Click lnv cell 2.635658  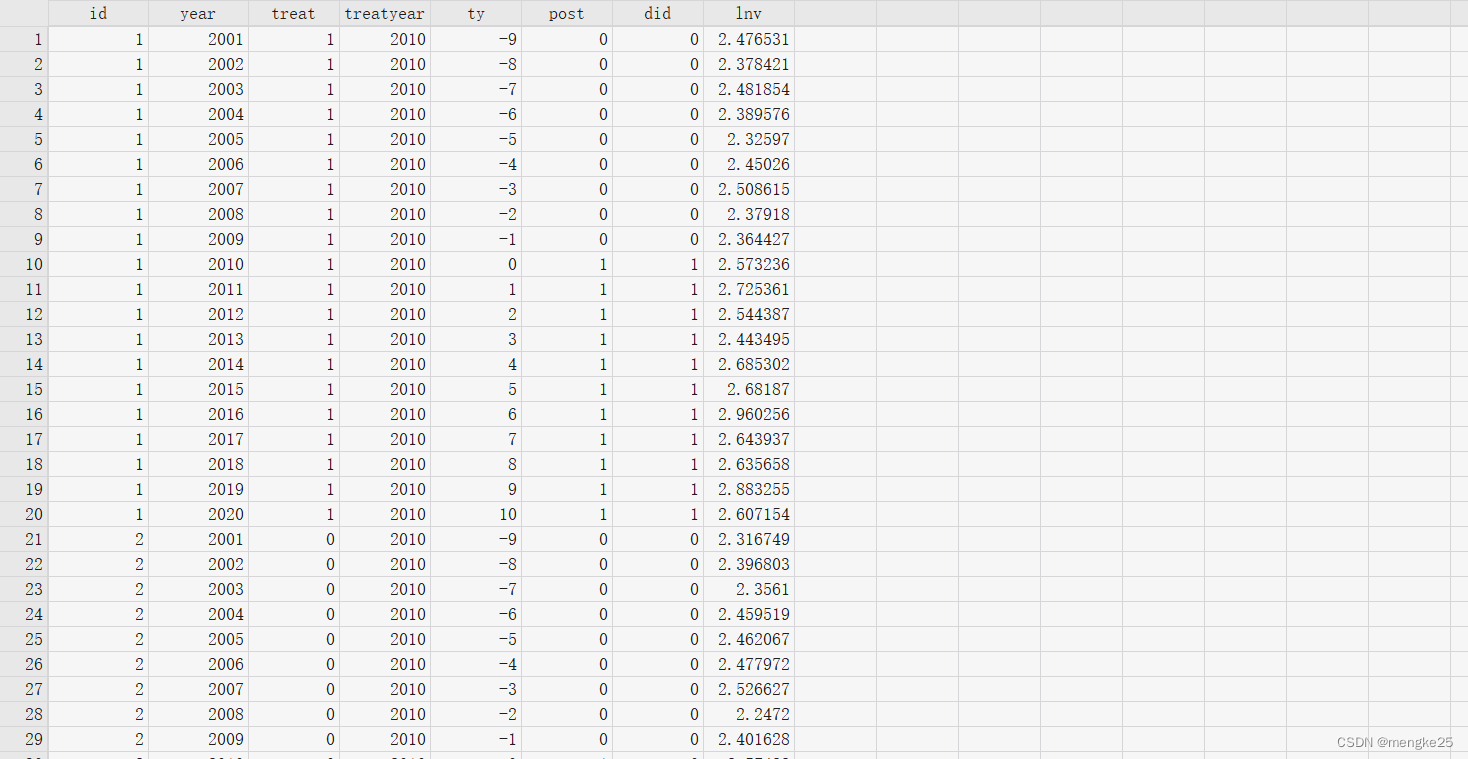click(749, 464)
